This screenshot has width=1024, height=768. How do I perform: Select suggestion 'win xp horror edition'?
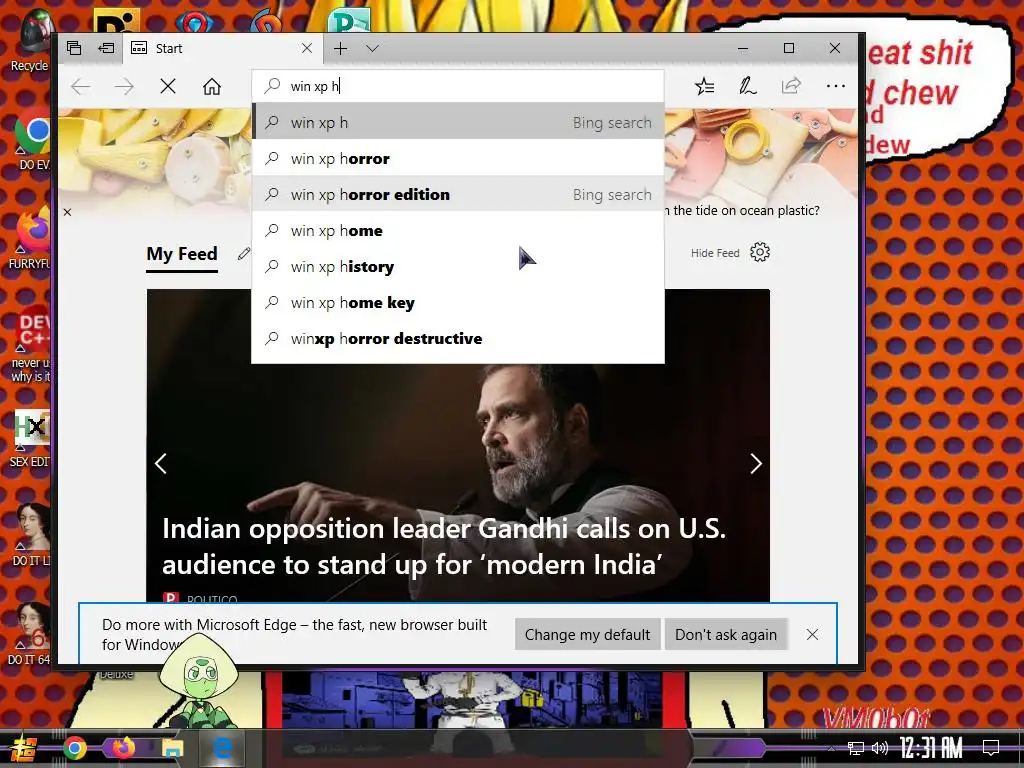coord(458,195)
